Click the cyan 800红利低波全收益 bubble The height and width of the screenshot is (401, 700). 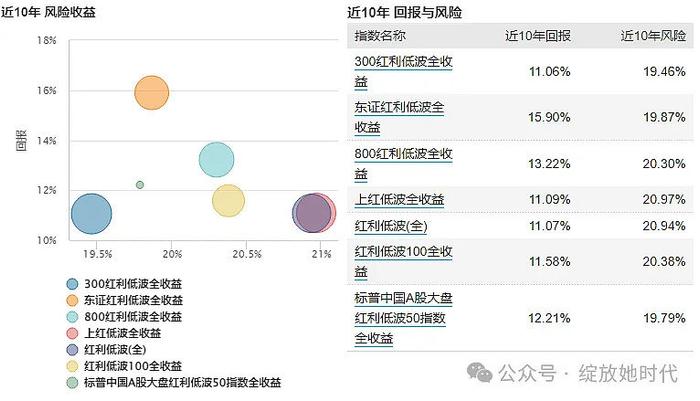click(217, 159)
